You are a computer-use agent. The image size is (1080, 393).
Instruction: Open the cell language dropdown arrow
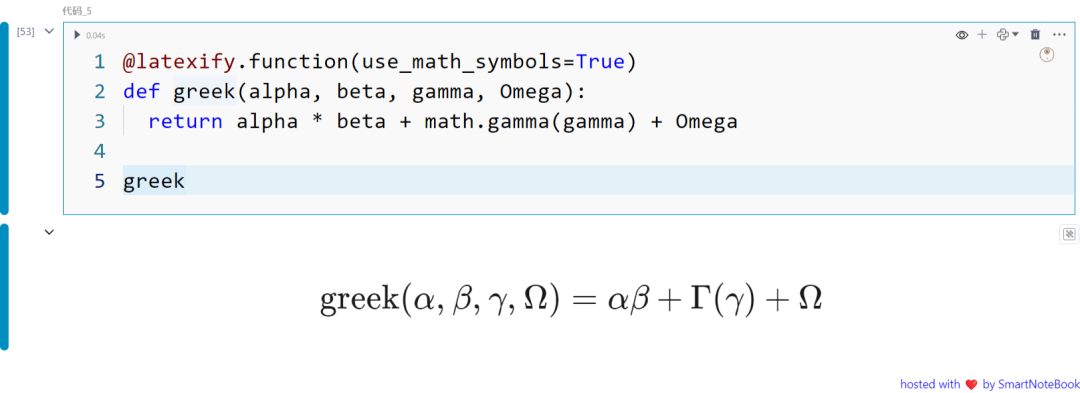(1016, 34)
